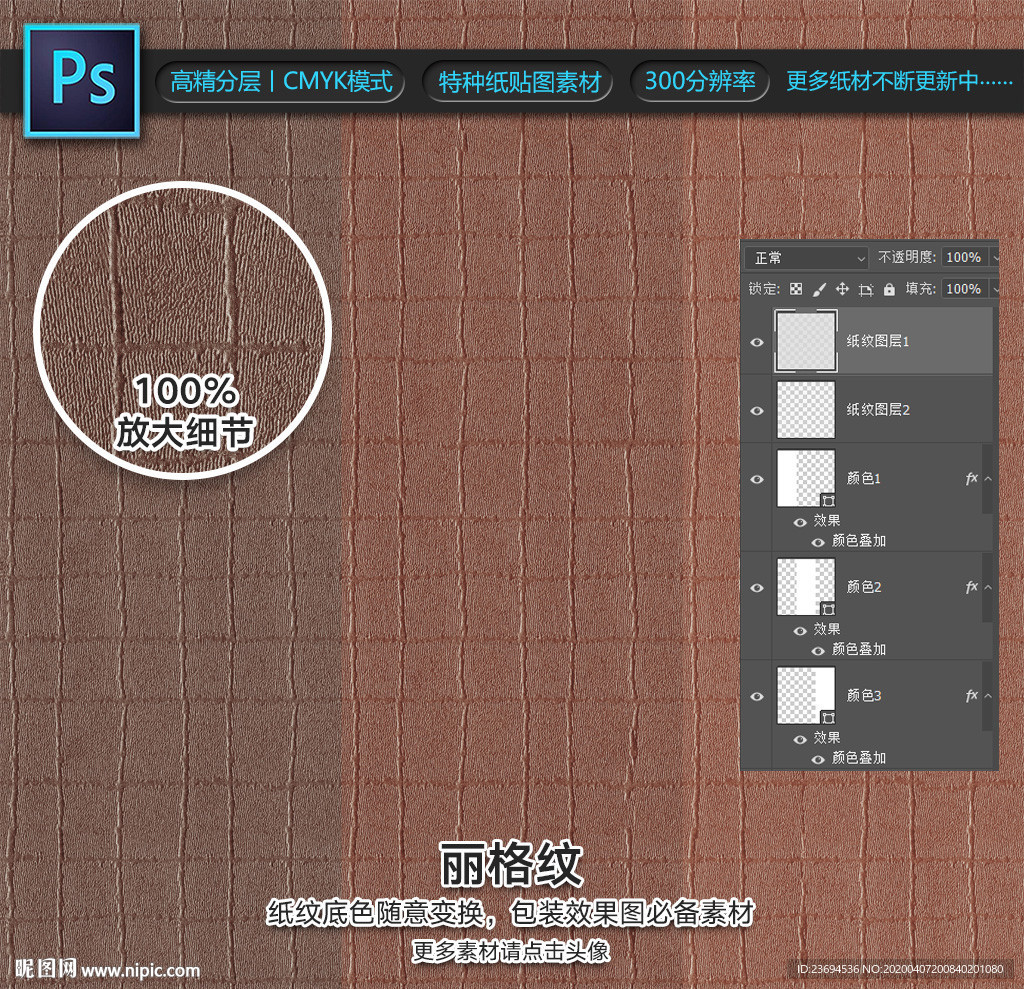Click layer name 纸纹图层2
The height and width of the screenshot is (989, 1024).
point(878,410)
